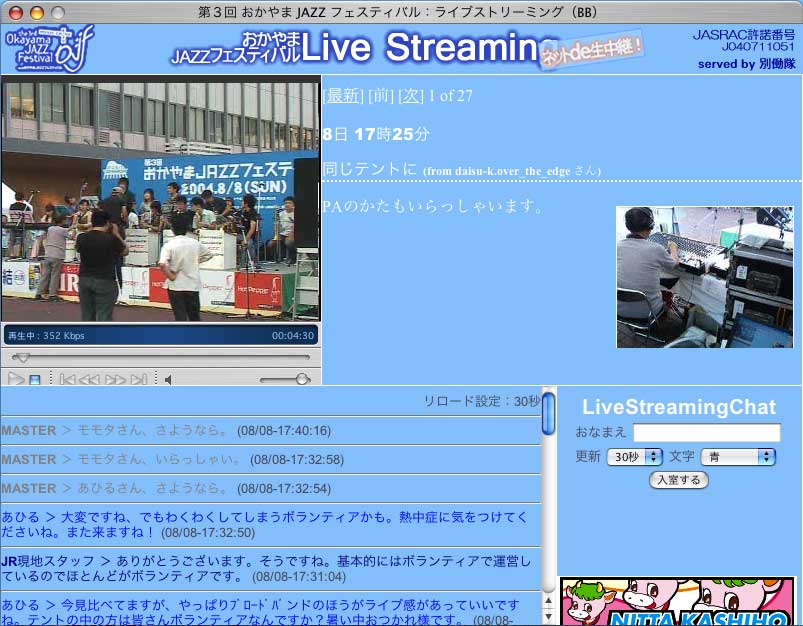This screenshot has width=803, height=626.
Task: Minimize window with yellow button
Action: (x=37, y=12)
